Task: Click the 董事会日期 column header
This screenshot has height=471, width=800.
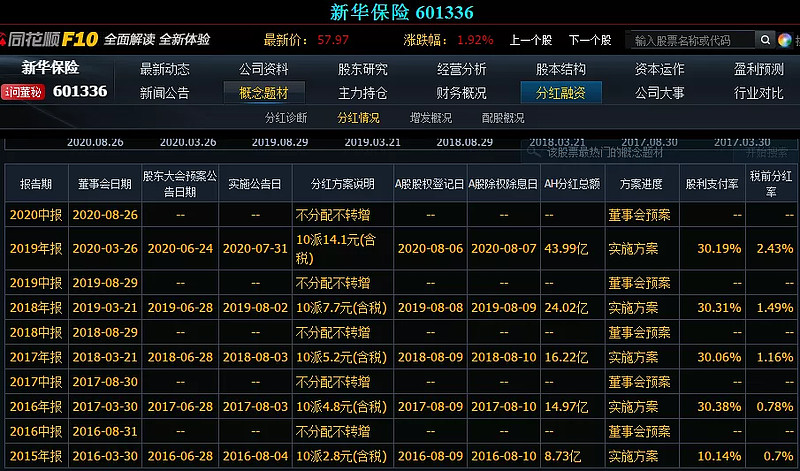Action: tap(105, 184)
